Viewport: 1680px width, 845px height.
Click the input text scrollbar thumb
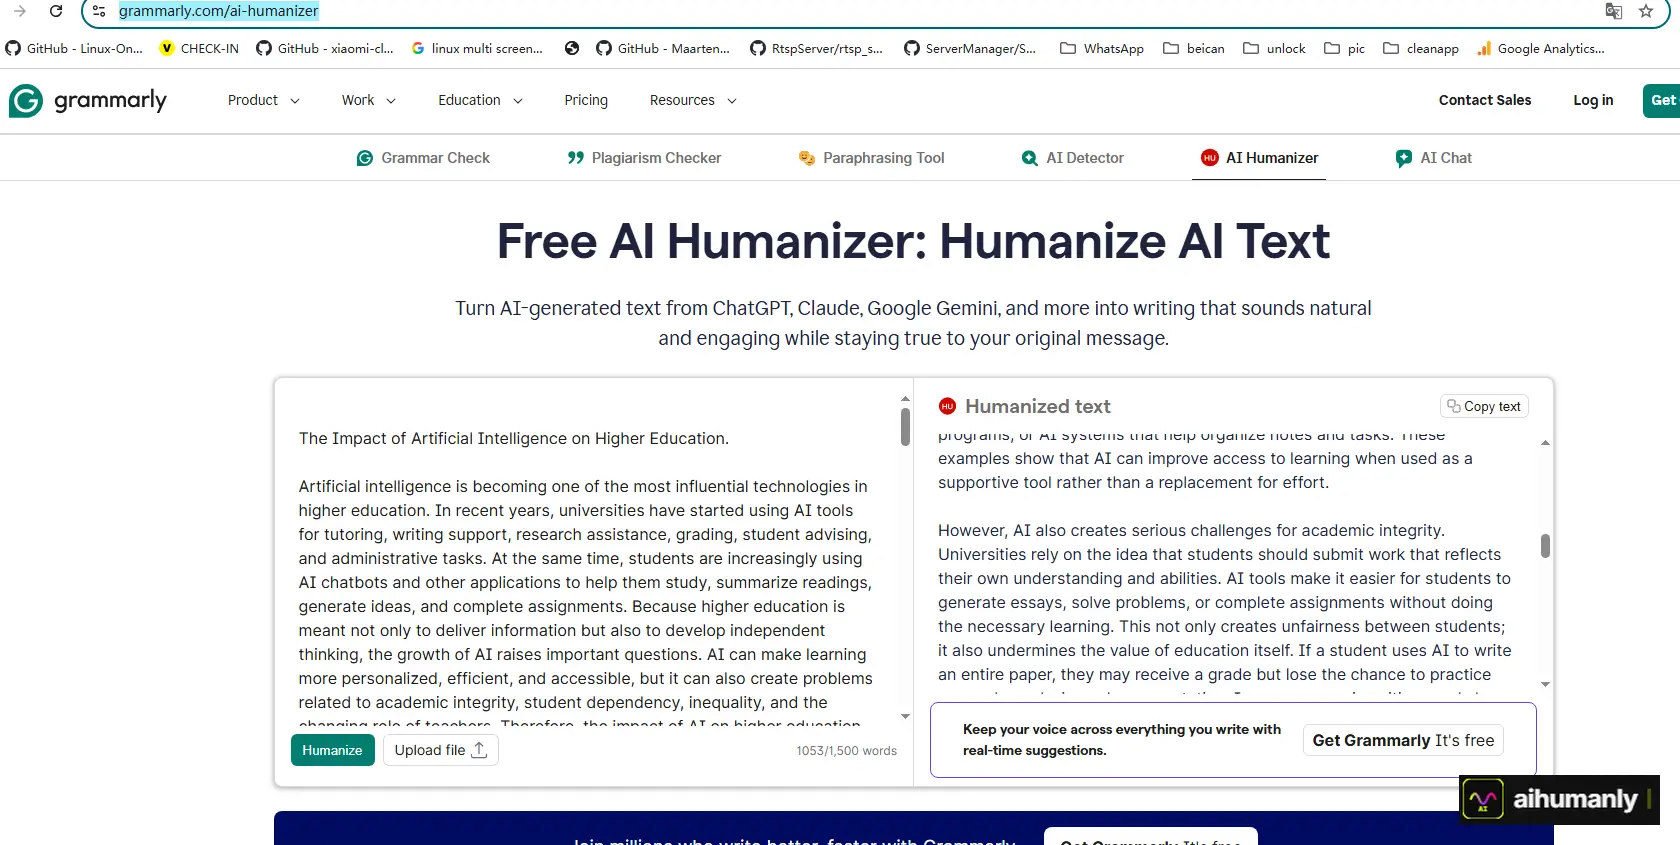pyautogui.click(x=905, y=427)
